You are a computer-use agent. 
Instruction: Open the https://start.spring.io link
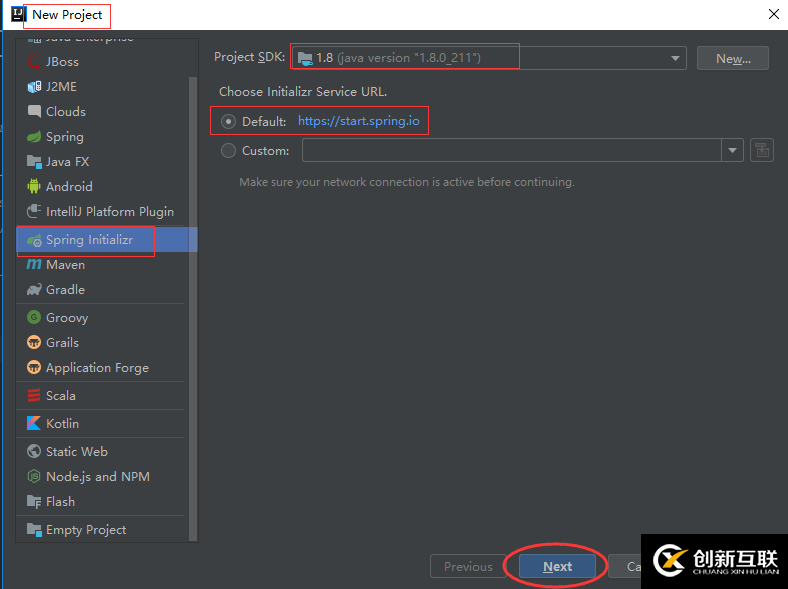(x=358, y=121)
